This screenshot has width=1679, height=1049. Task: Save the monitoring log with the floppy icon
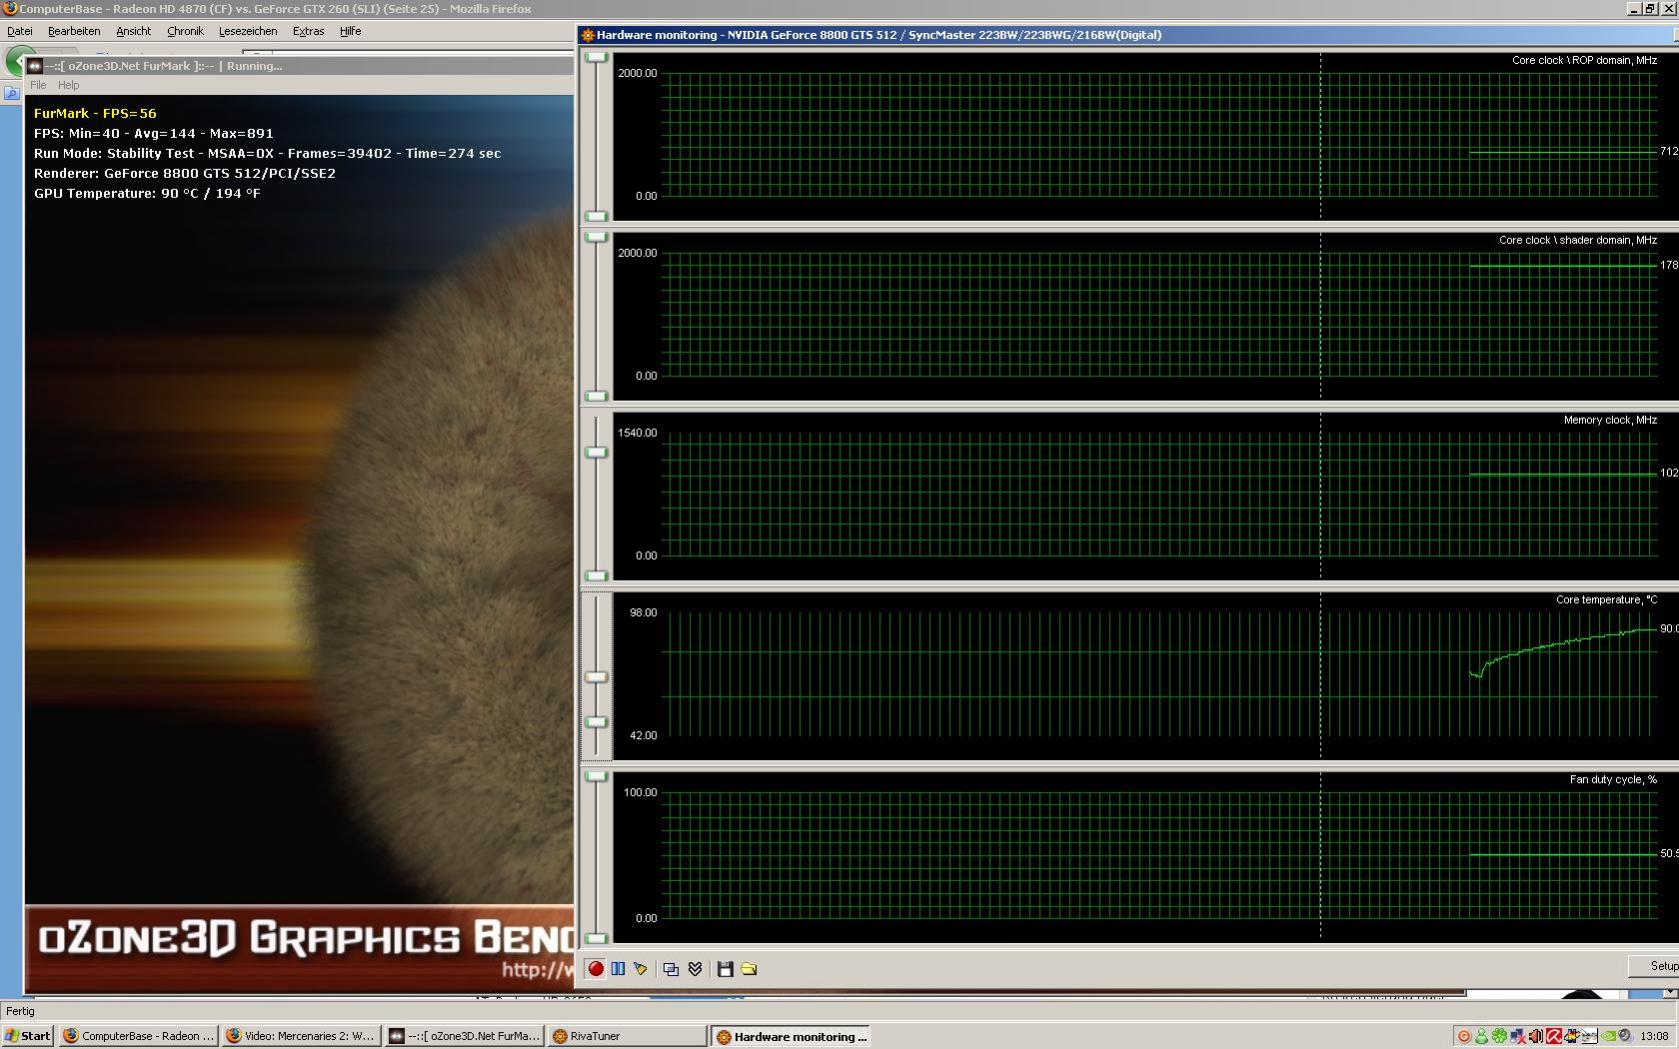point(725,968)
